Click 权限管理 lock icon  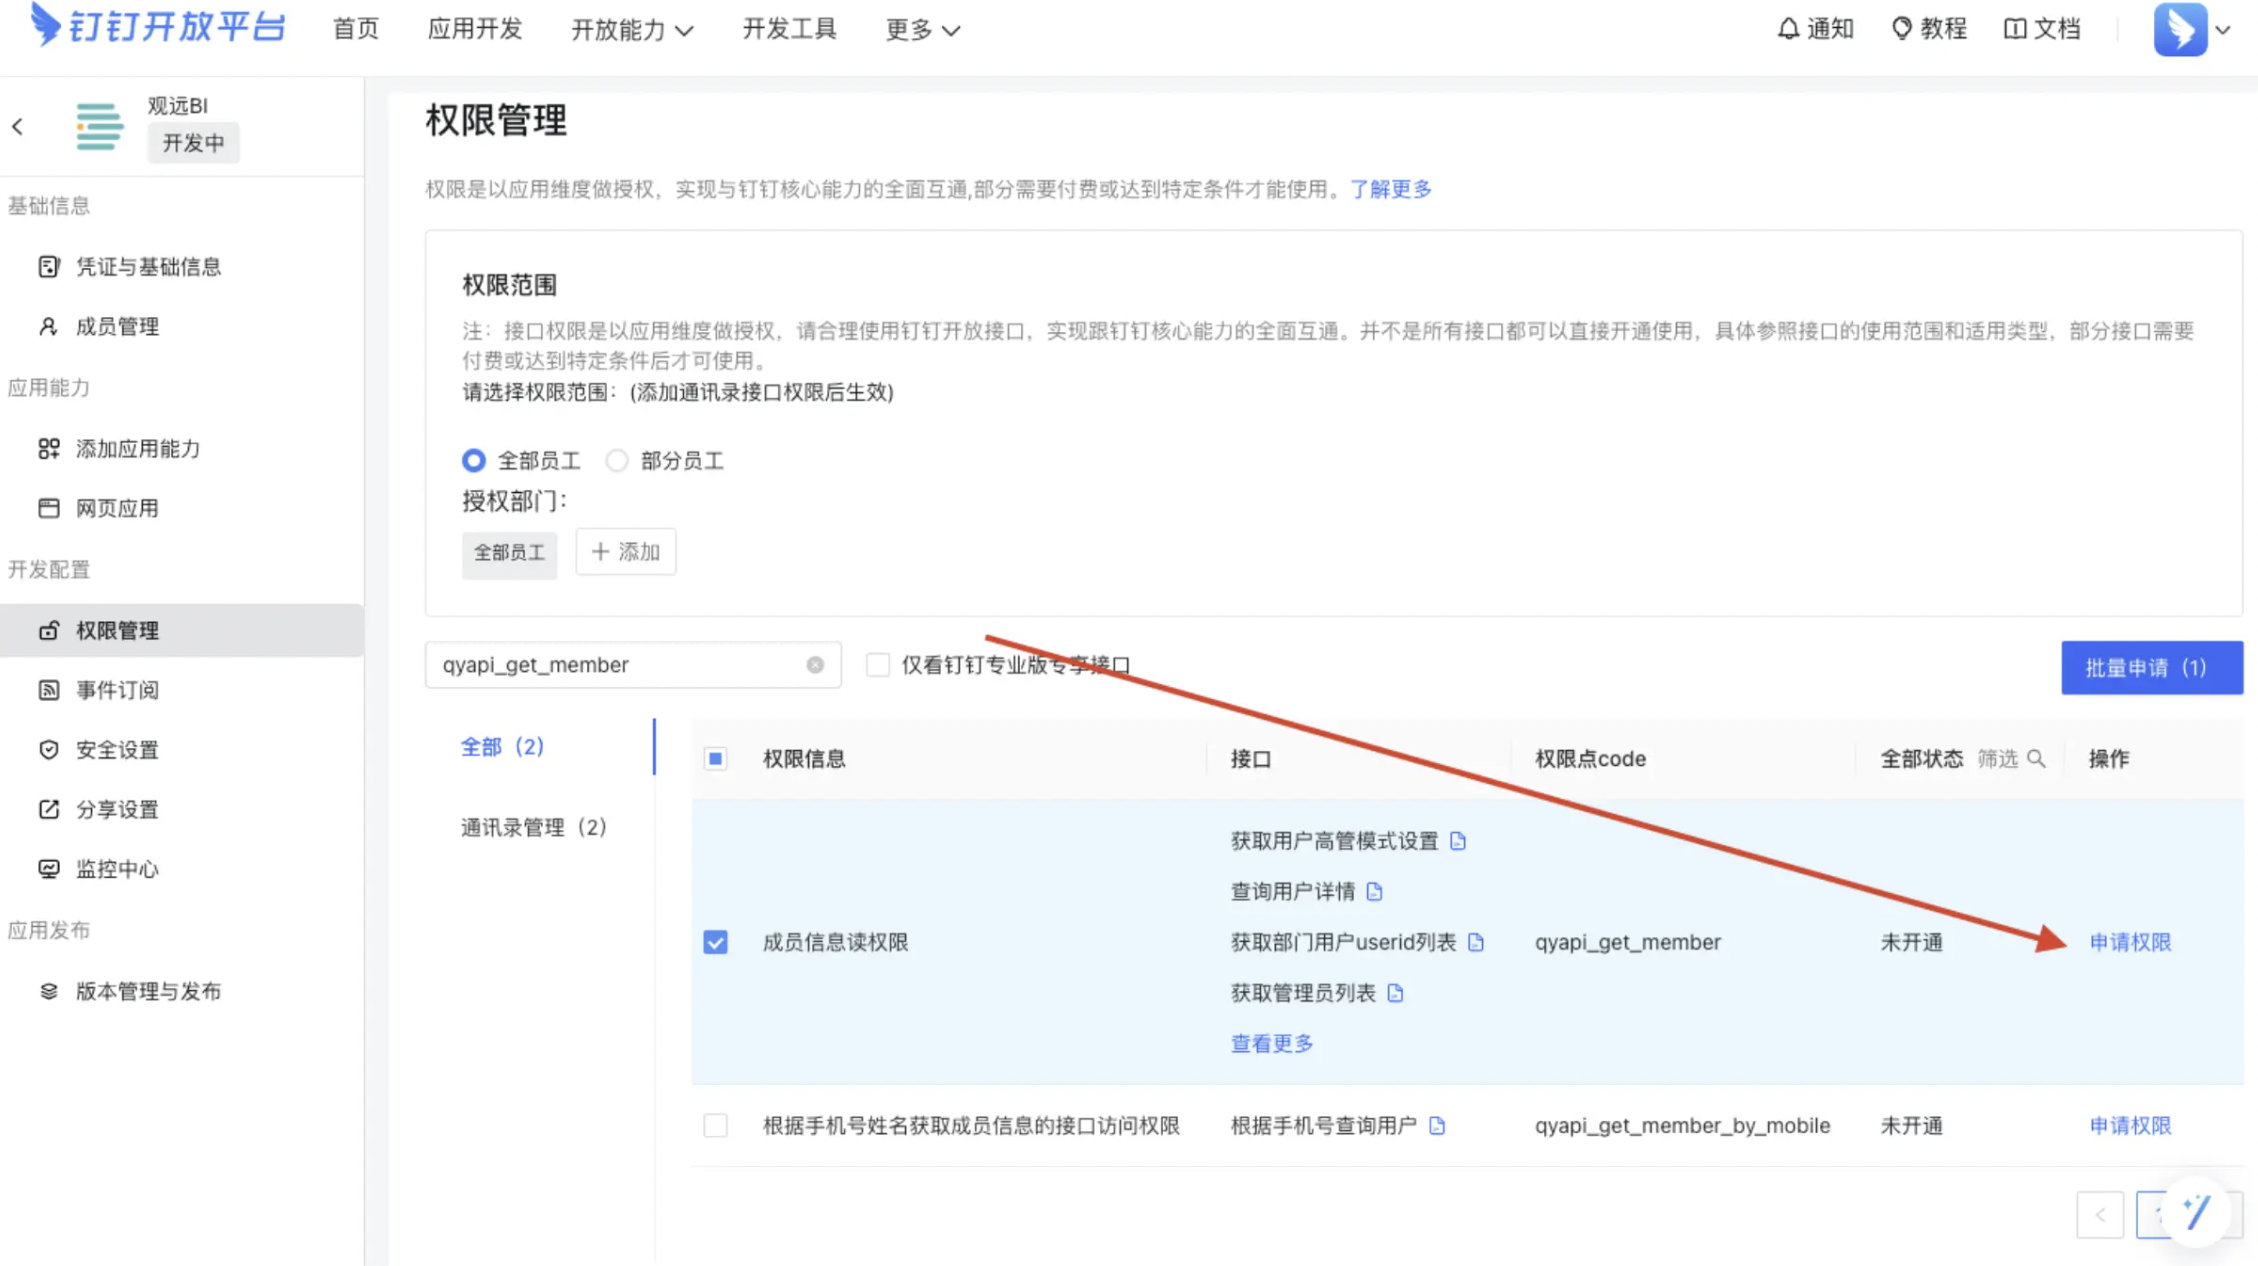[x=49, y=630]
